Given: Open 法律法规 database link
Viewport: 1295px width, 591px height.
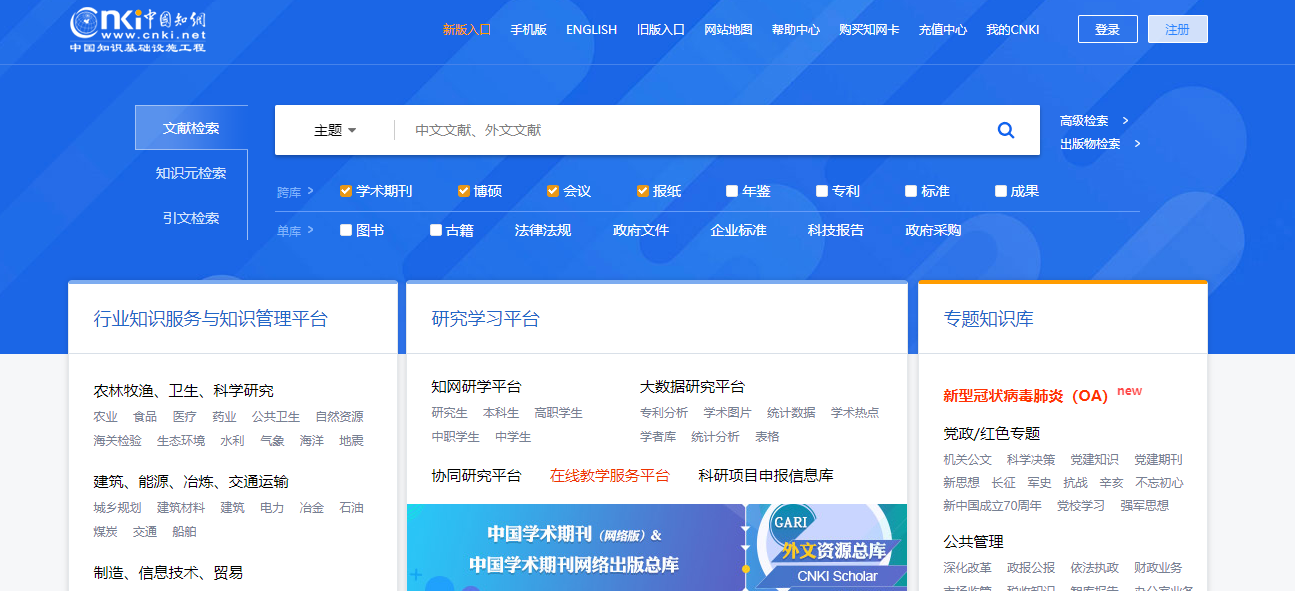Looking at the screenshot, I should click(x=543, y=230).
